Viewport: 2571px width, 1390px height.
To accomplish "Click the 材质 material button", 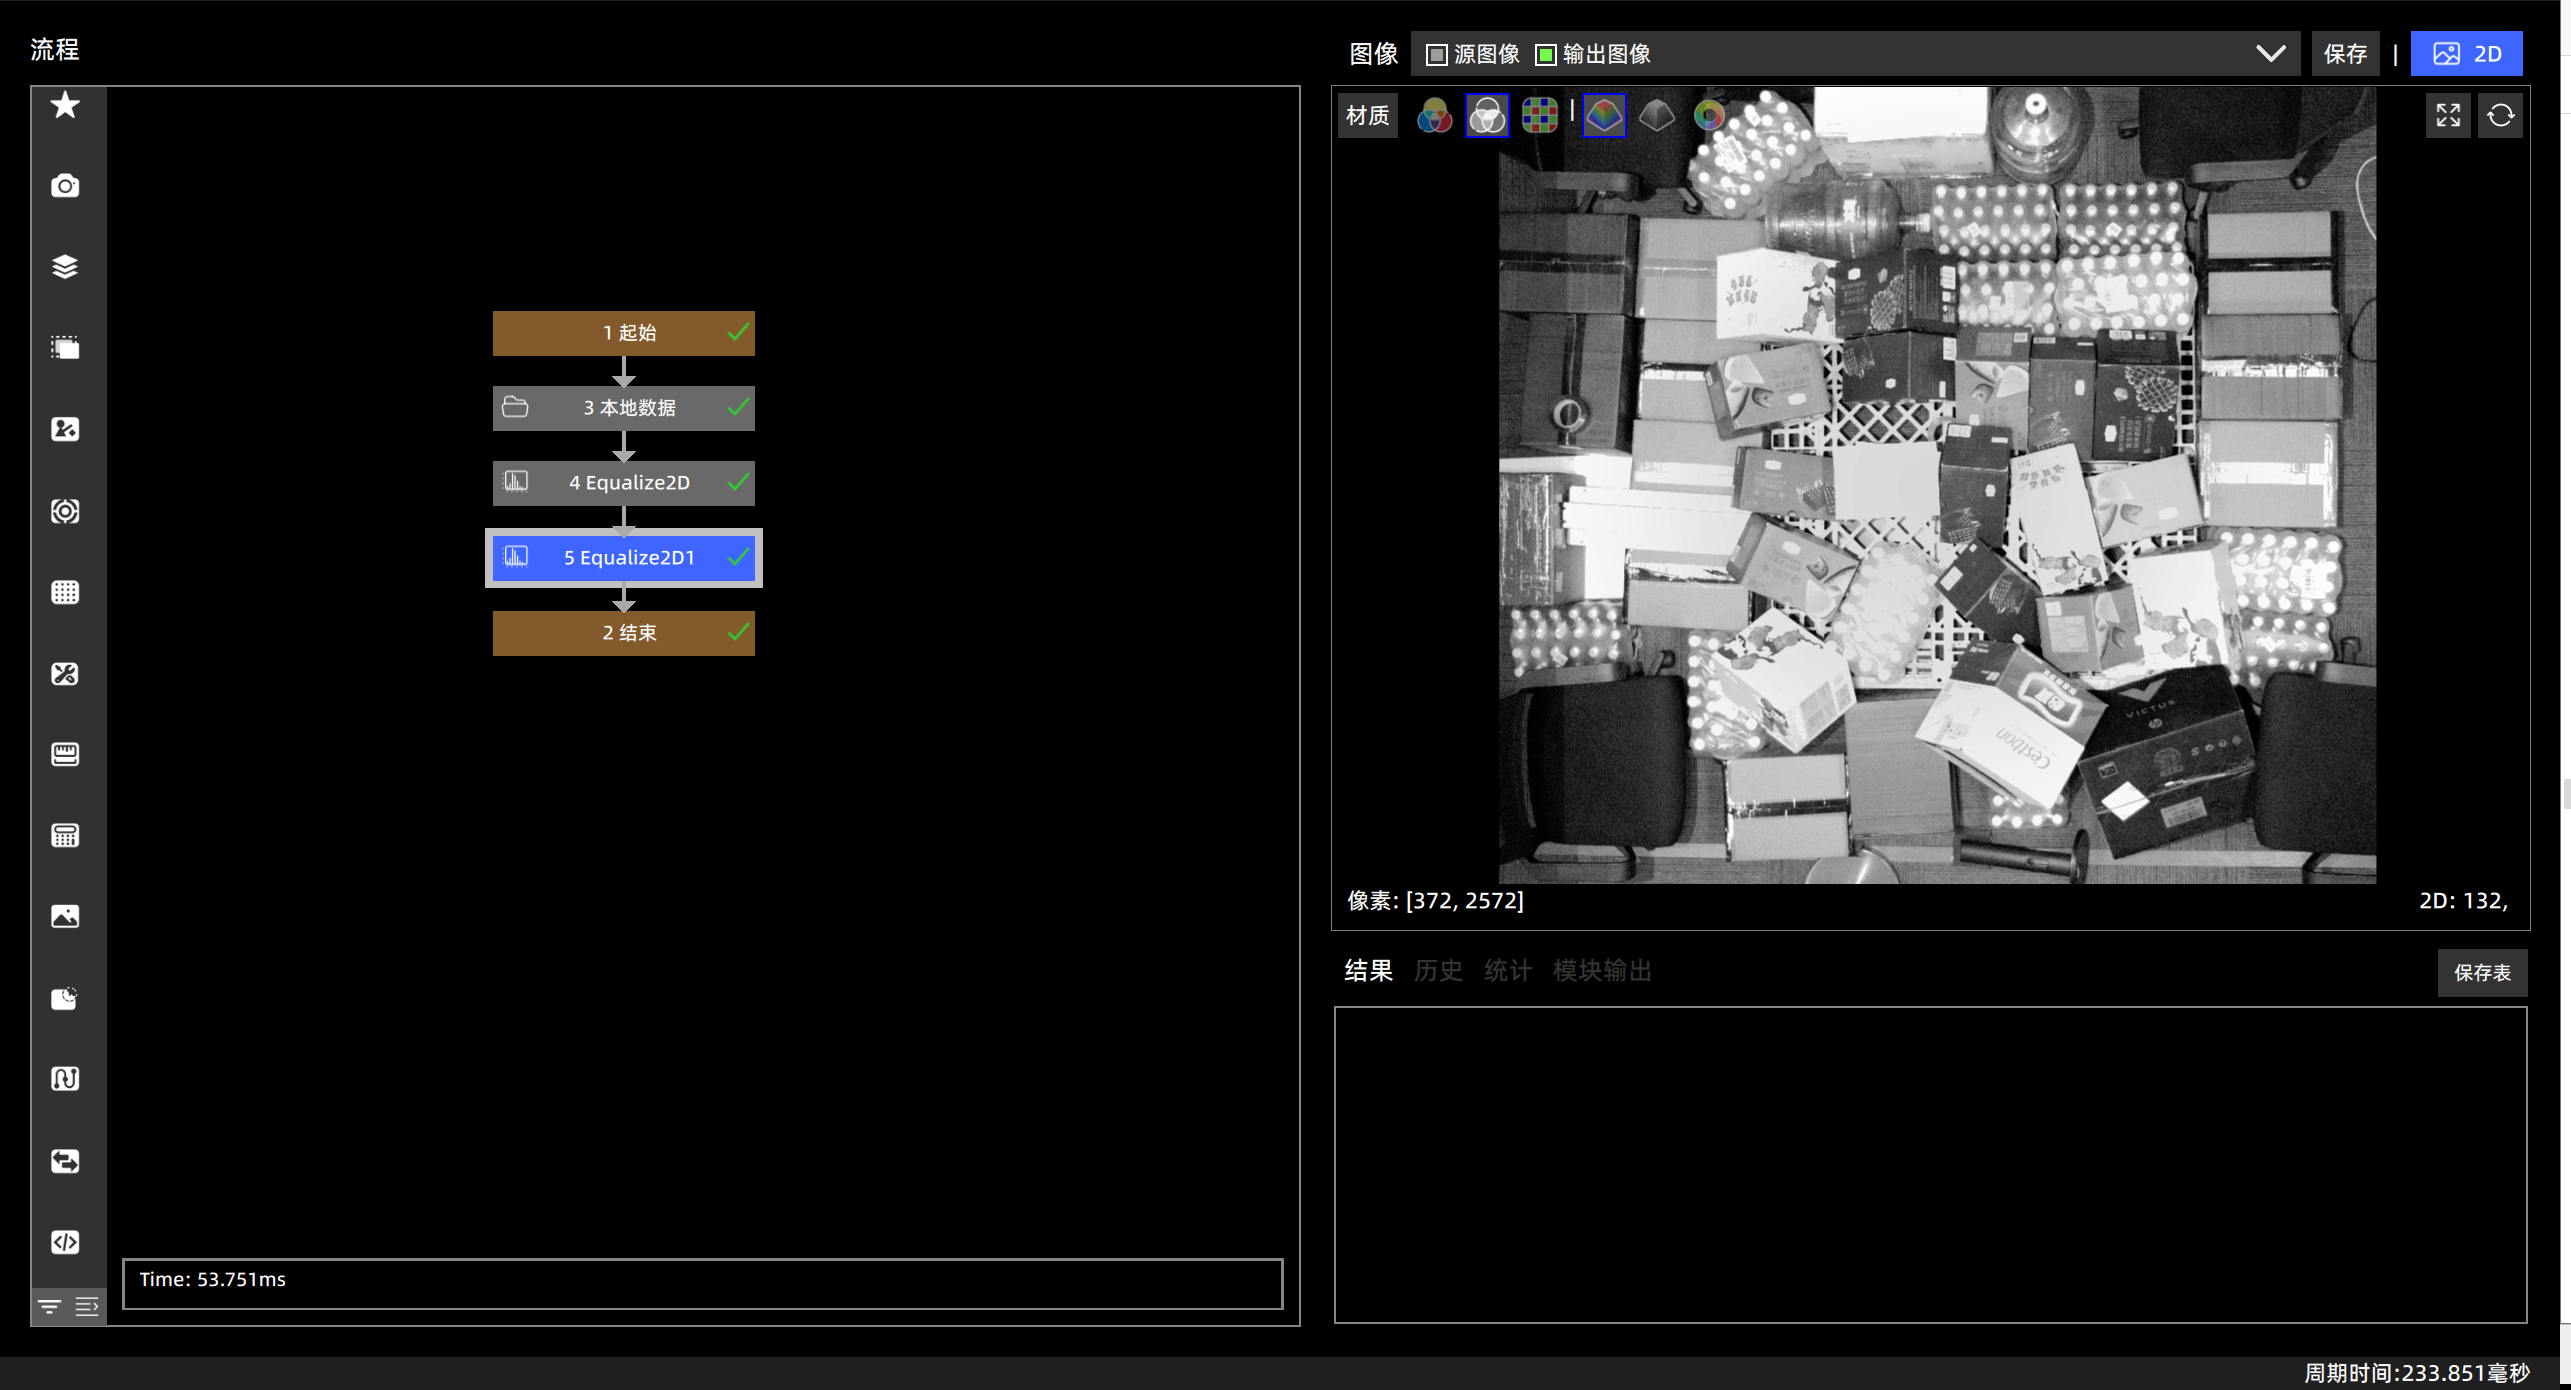I will click(1367, 116).
